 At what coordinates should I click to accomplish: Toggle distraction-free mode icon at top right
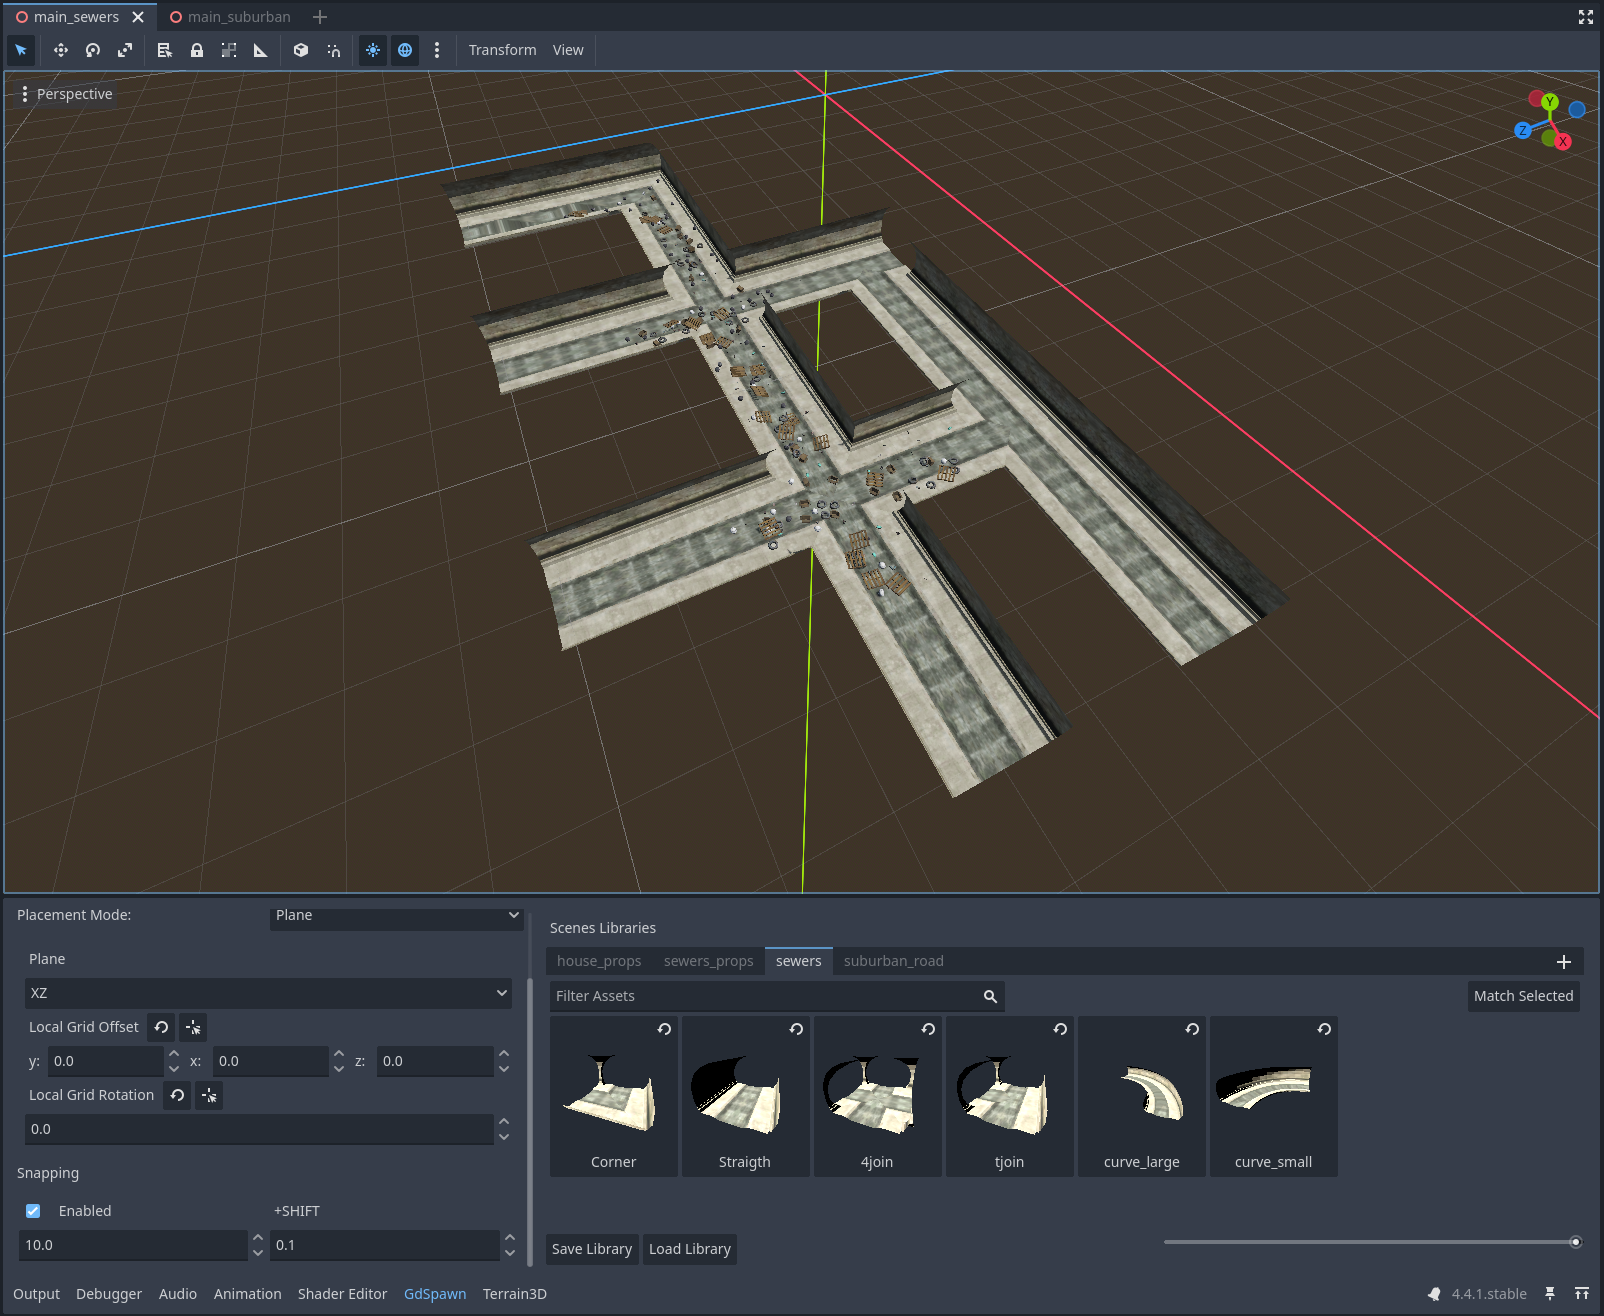[1585, 17]
